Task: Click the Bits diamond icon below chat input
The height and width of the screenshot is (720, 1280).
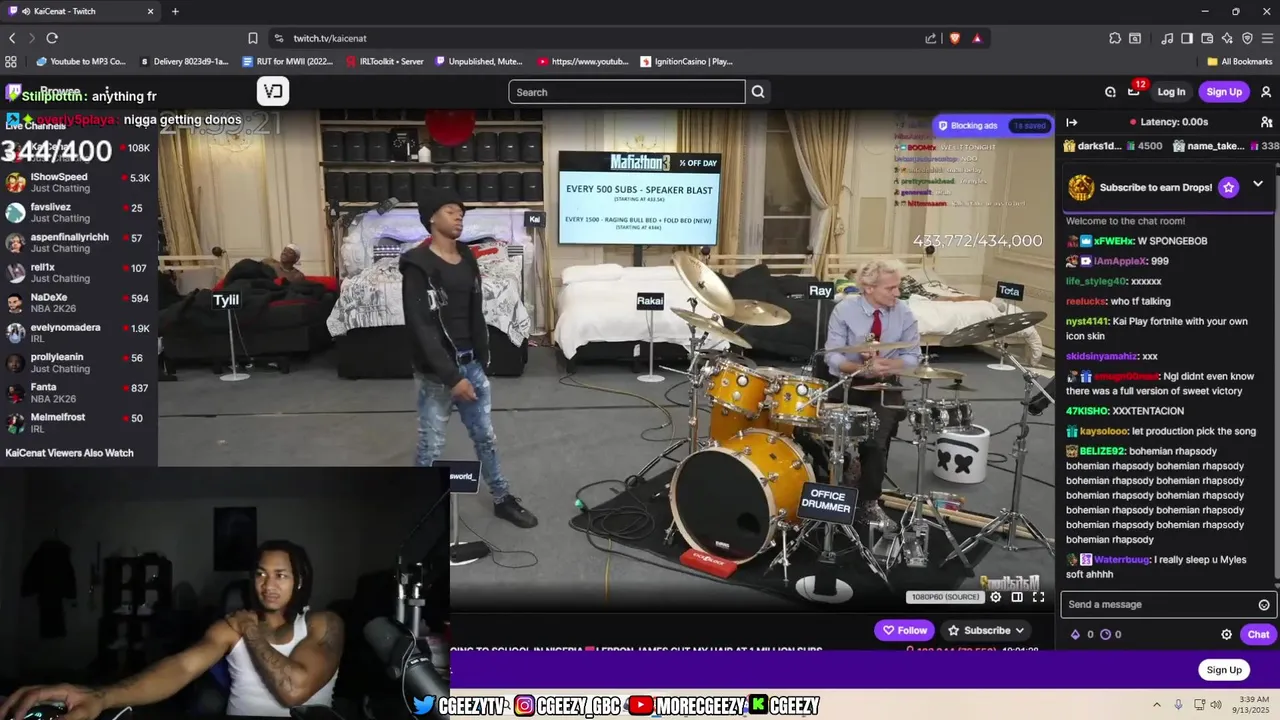Action: pos(1076,634)
